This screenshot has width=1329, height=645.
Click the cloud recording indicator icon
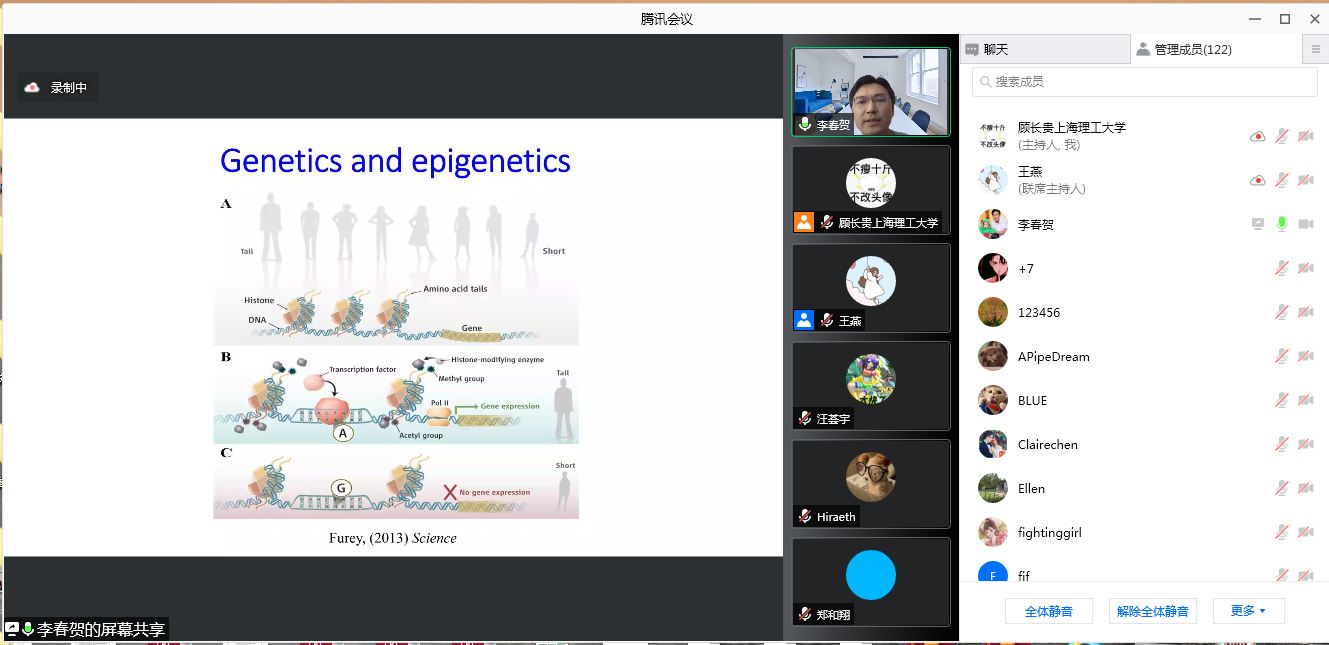(x=32, y=88)
